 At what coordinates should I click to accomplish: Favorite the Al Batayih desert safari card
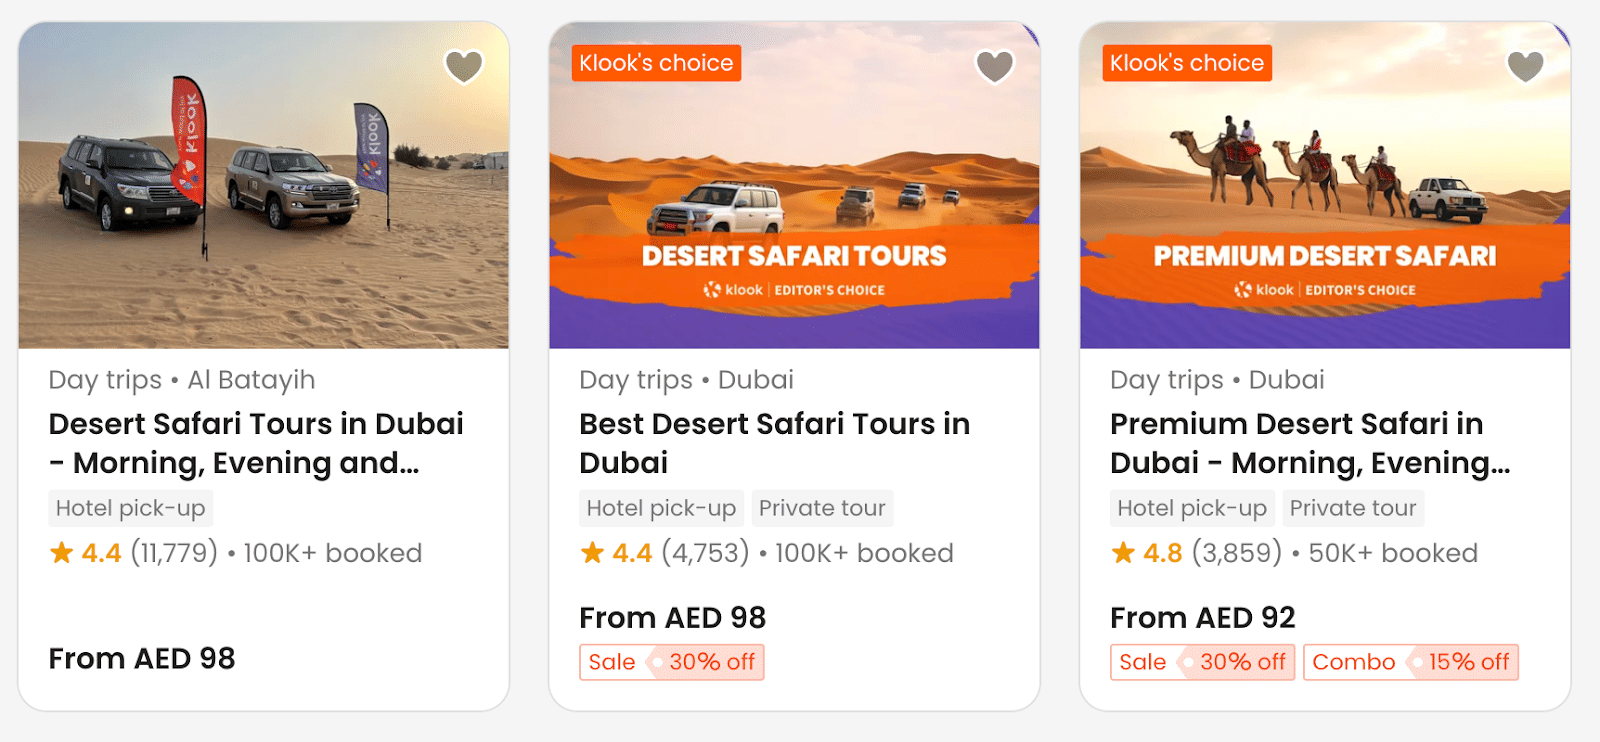(x=463, y=67)
